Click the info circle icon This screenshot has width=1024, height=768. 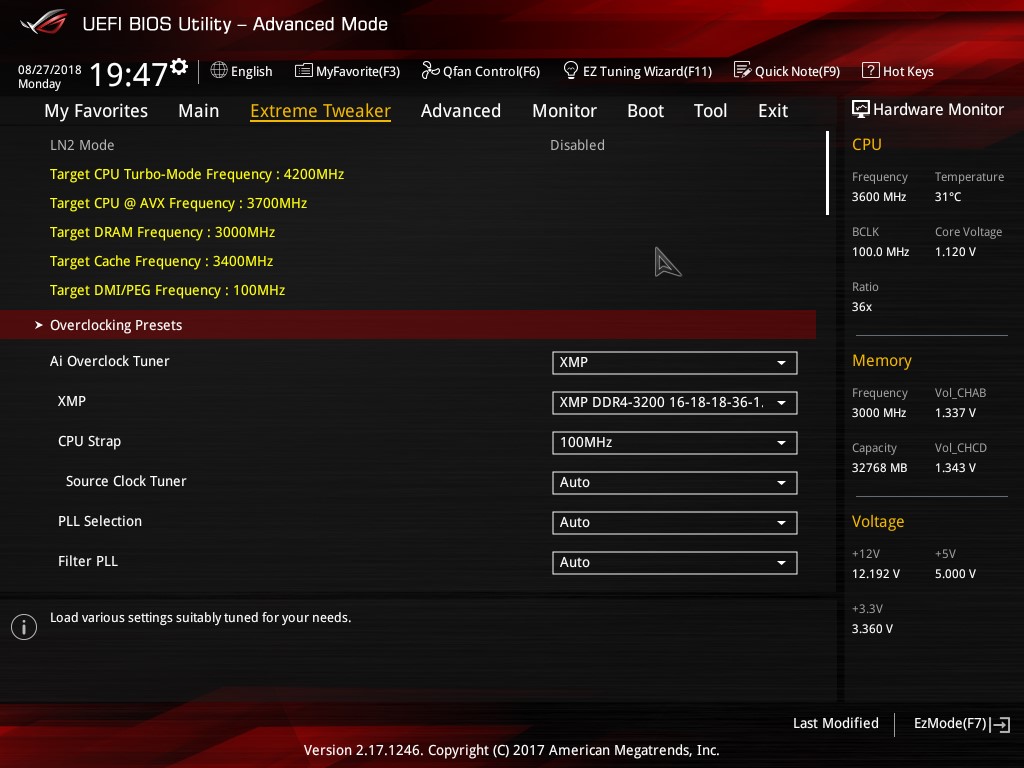24,627
